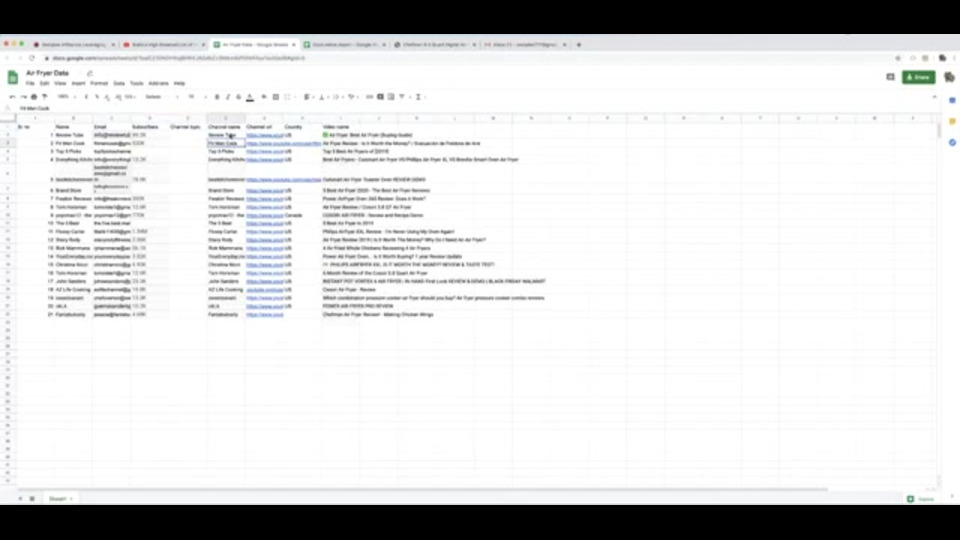Screen dimensions: 960x540
Task: Click the add sheet plus icon
Action: click(x=20, y=499)
